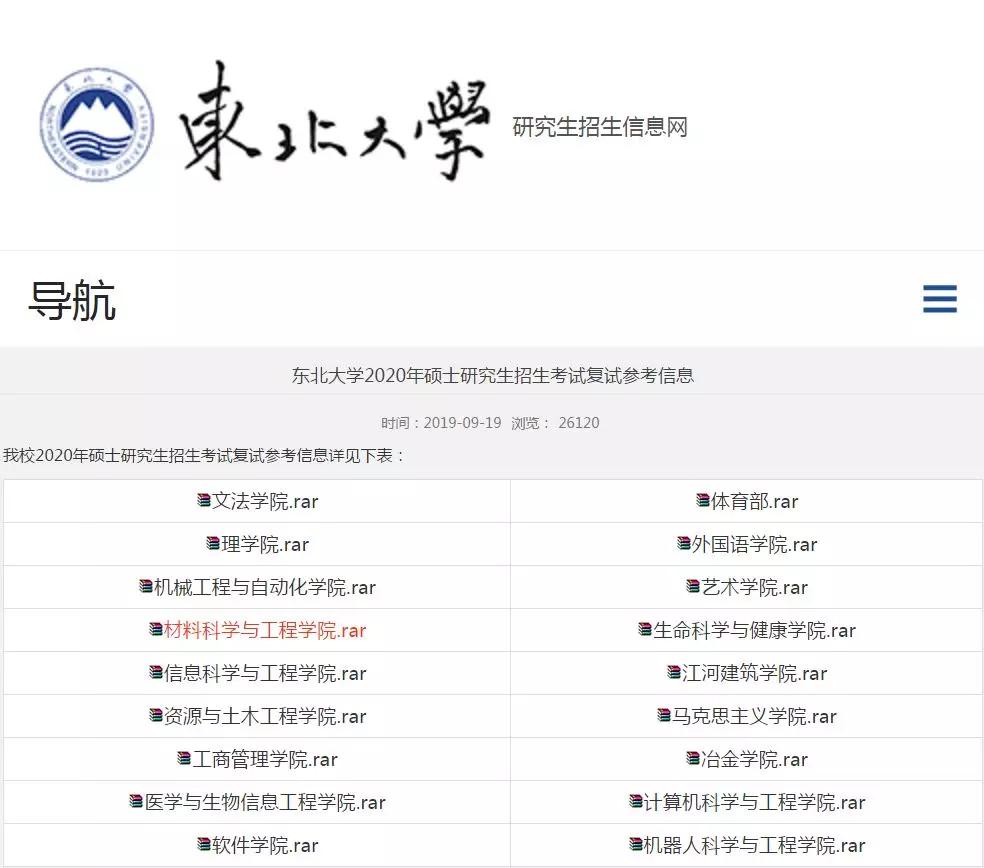Click the archive icon beside 计算机科学与工程学院.rar
This screenshot has height=868, width=984.
(x=636, y=801)
